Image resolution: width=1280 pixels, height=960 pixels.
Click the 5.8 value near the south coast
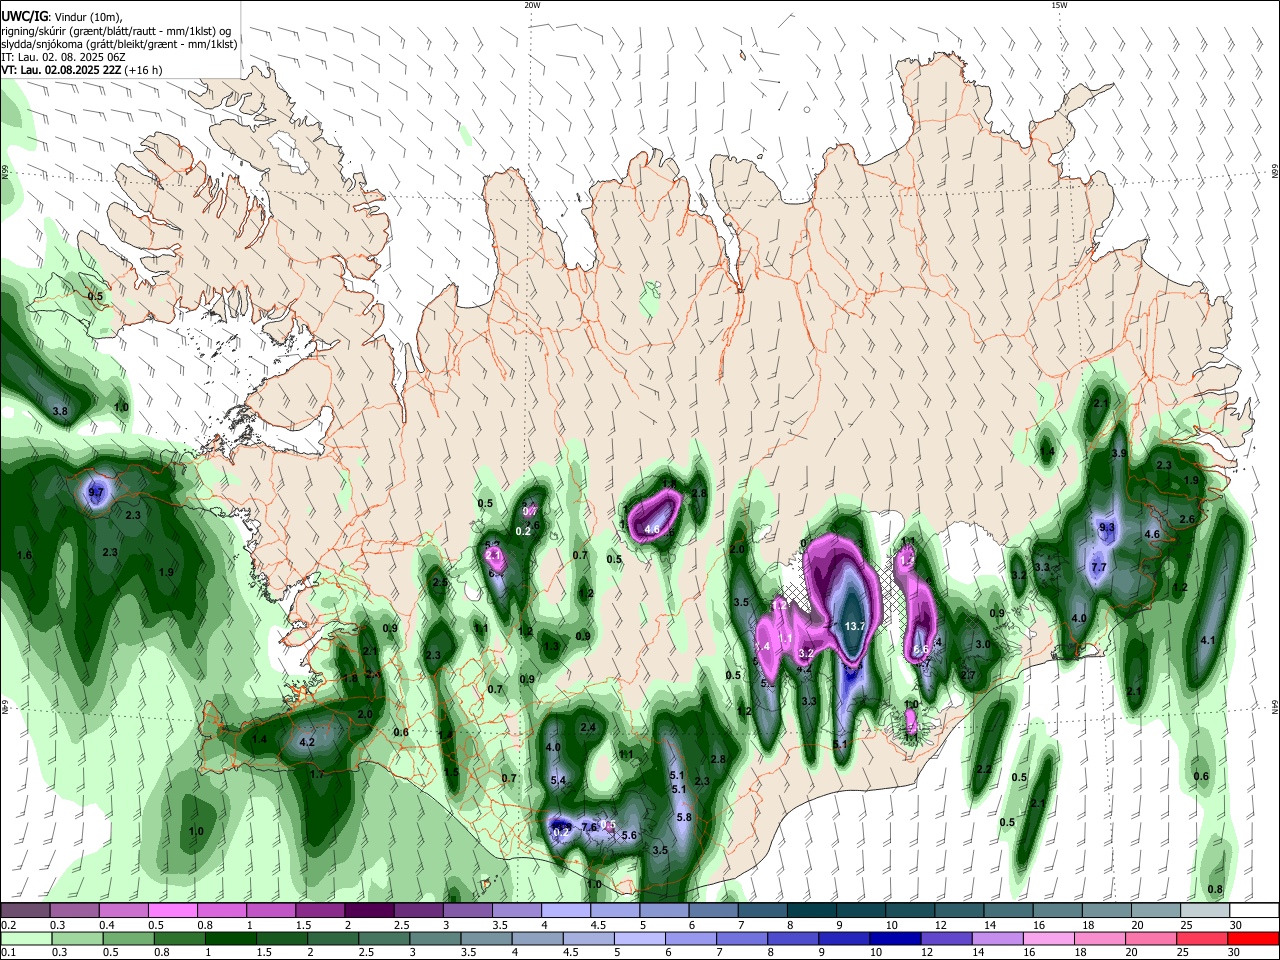(684, 817)
